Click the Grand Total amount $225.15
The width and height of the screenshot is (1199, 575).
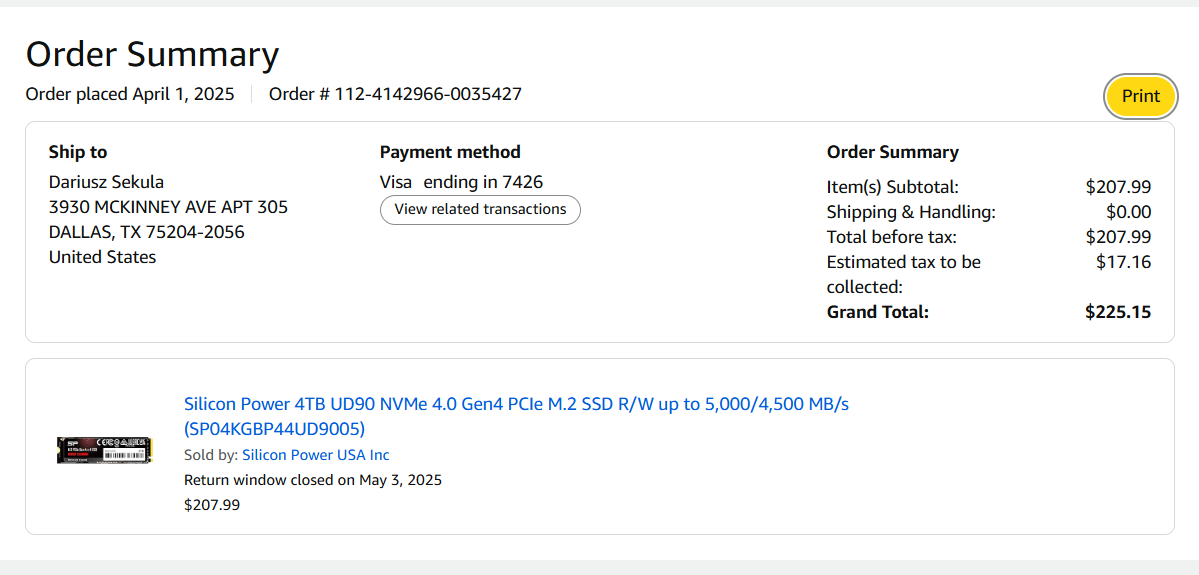tap(1117, 312)
